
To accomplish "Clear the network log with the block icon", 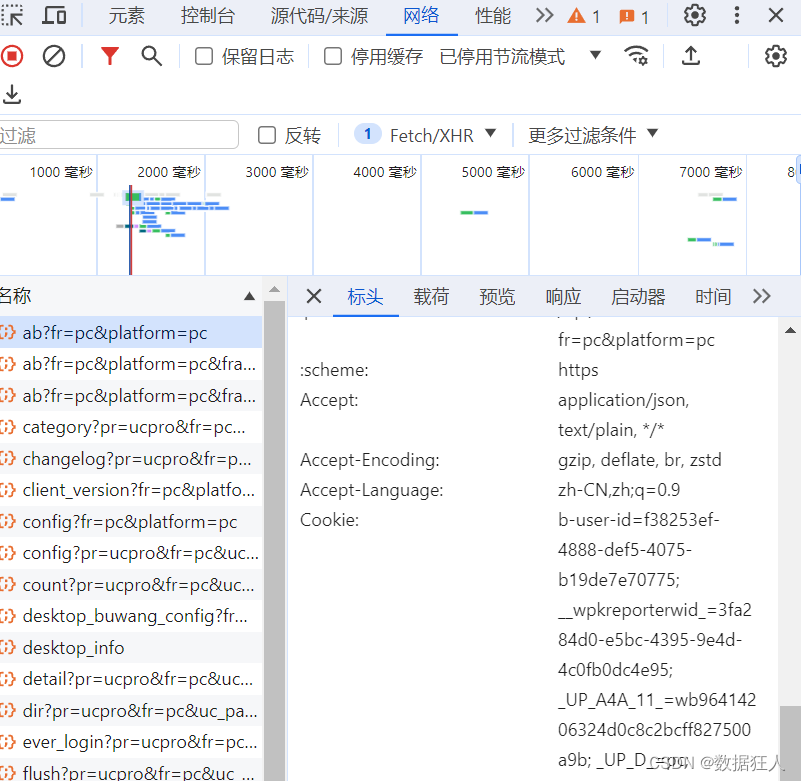I will pos(54,56).
